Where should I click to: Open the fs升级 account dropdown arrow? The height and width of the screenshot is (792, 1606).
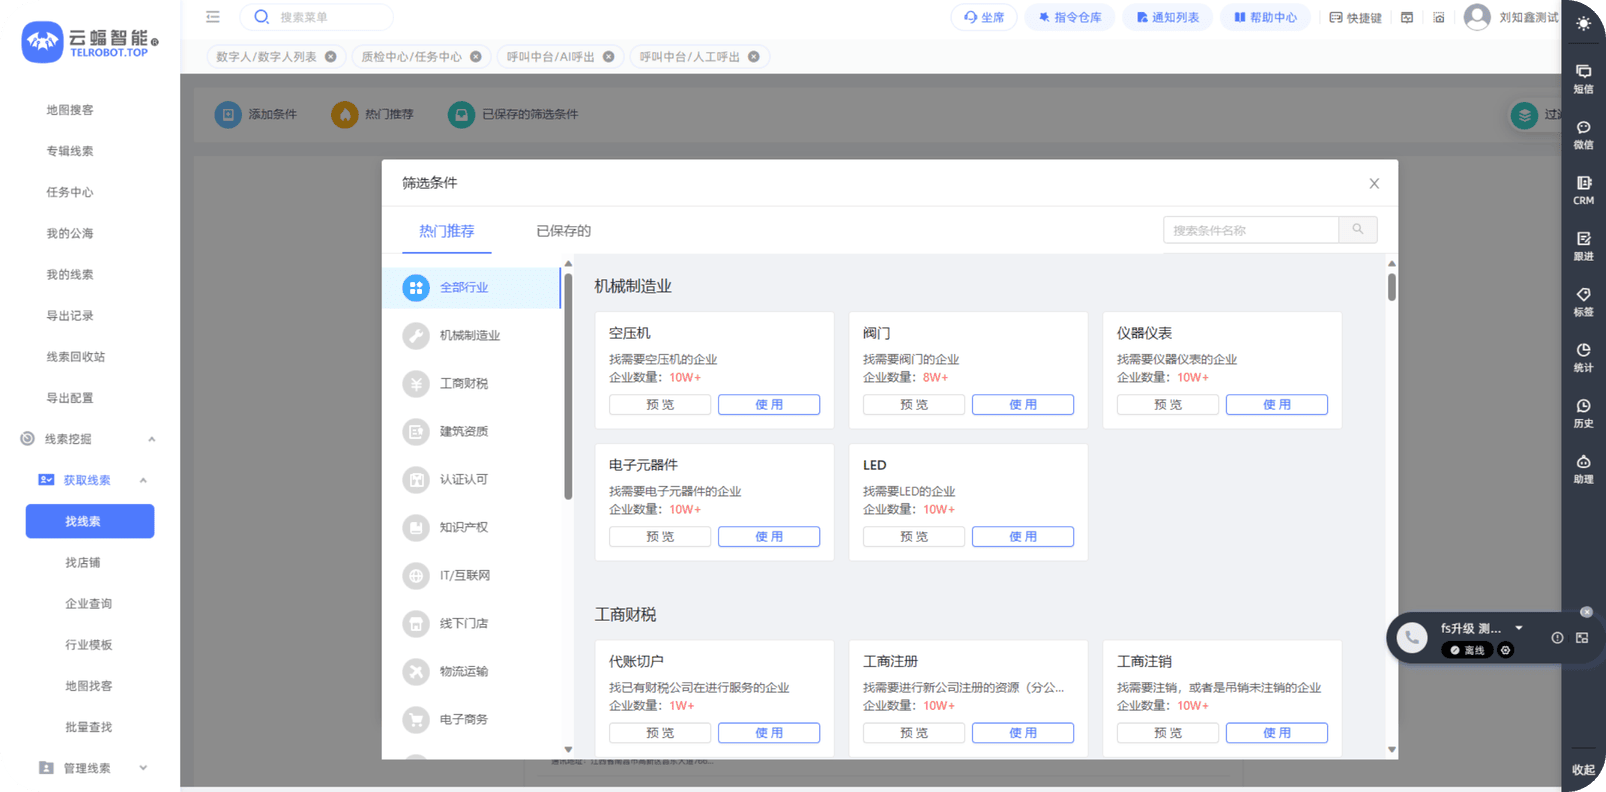pos(1518,628)
